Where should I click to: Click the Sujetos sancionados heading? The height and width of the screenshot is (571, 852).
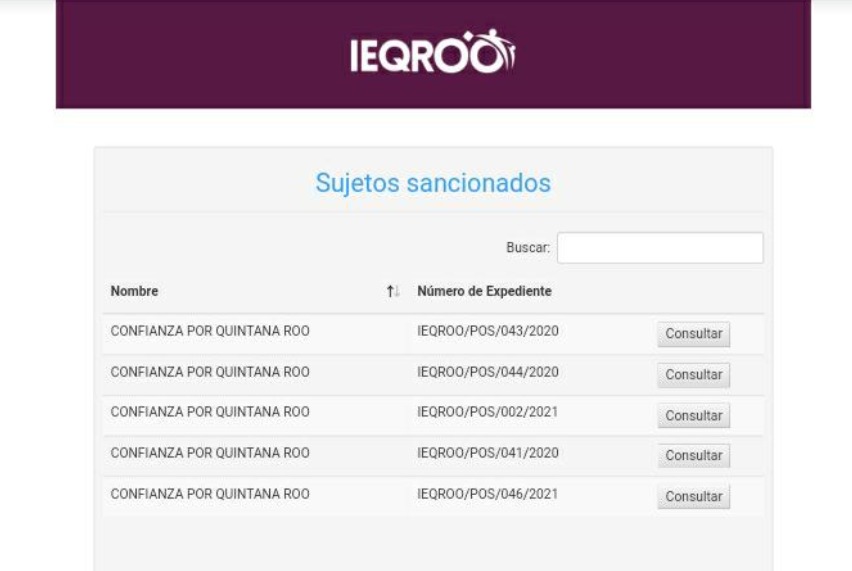click(x=433, y=184)
